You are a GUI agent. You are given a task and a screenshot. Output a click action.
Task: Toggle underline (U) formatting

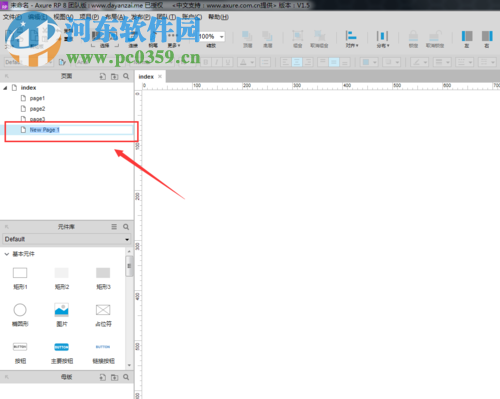pyautogui.click(x=228, y=62)
